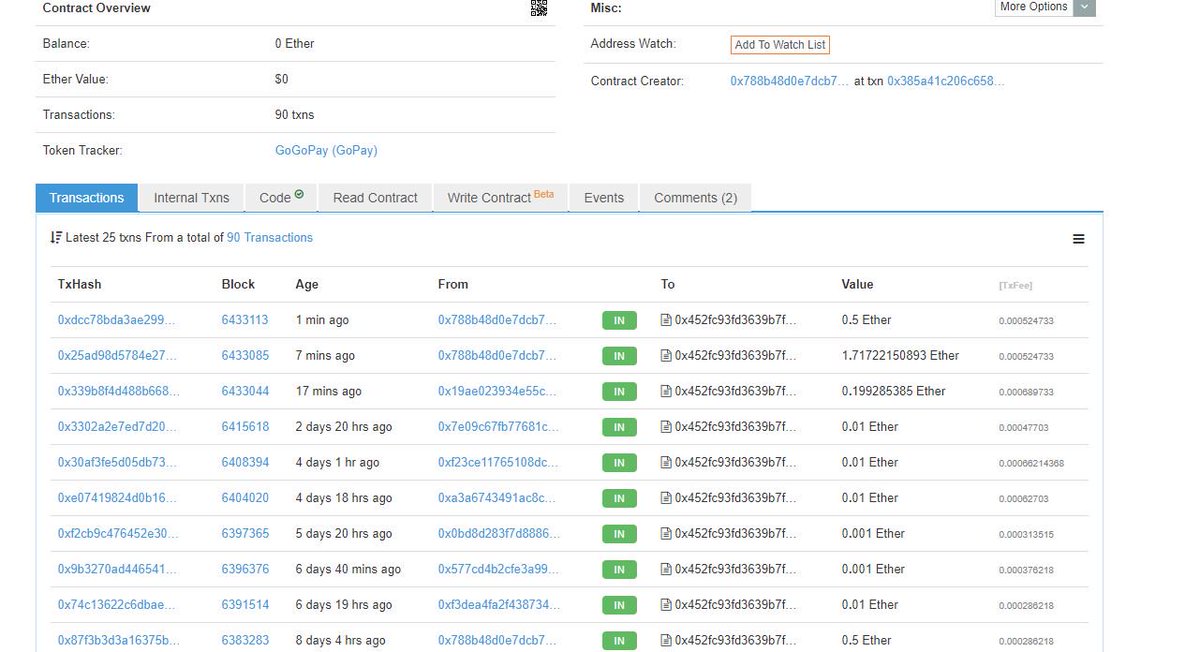Open sender address 0xf3dea4fa2f438734

tap(499, 605)
